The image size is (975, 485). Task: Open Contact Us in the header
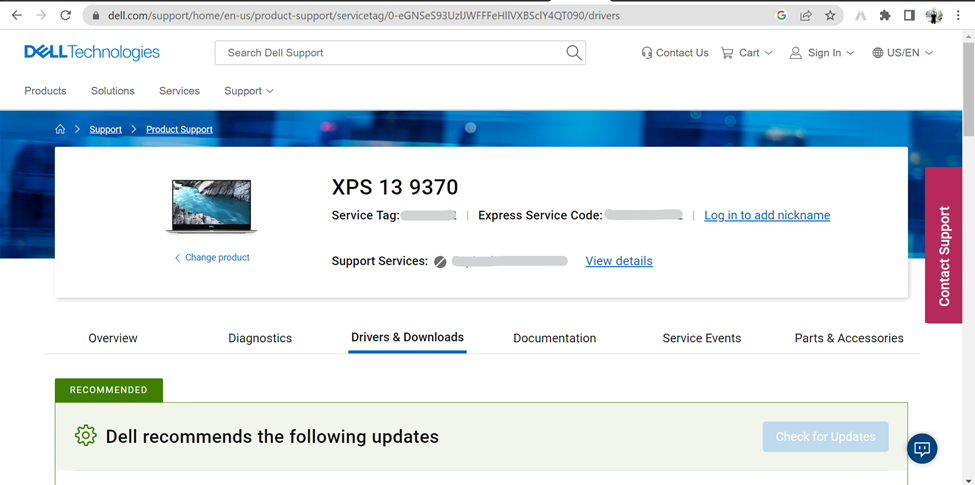(x=675, y=53)
